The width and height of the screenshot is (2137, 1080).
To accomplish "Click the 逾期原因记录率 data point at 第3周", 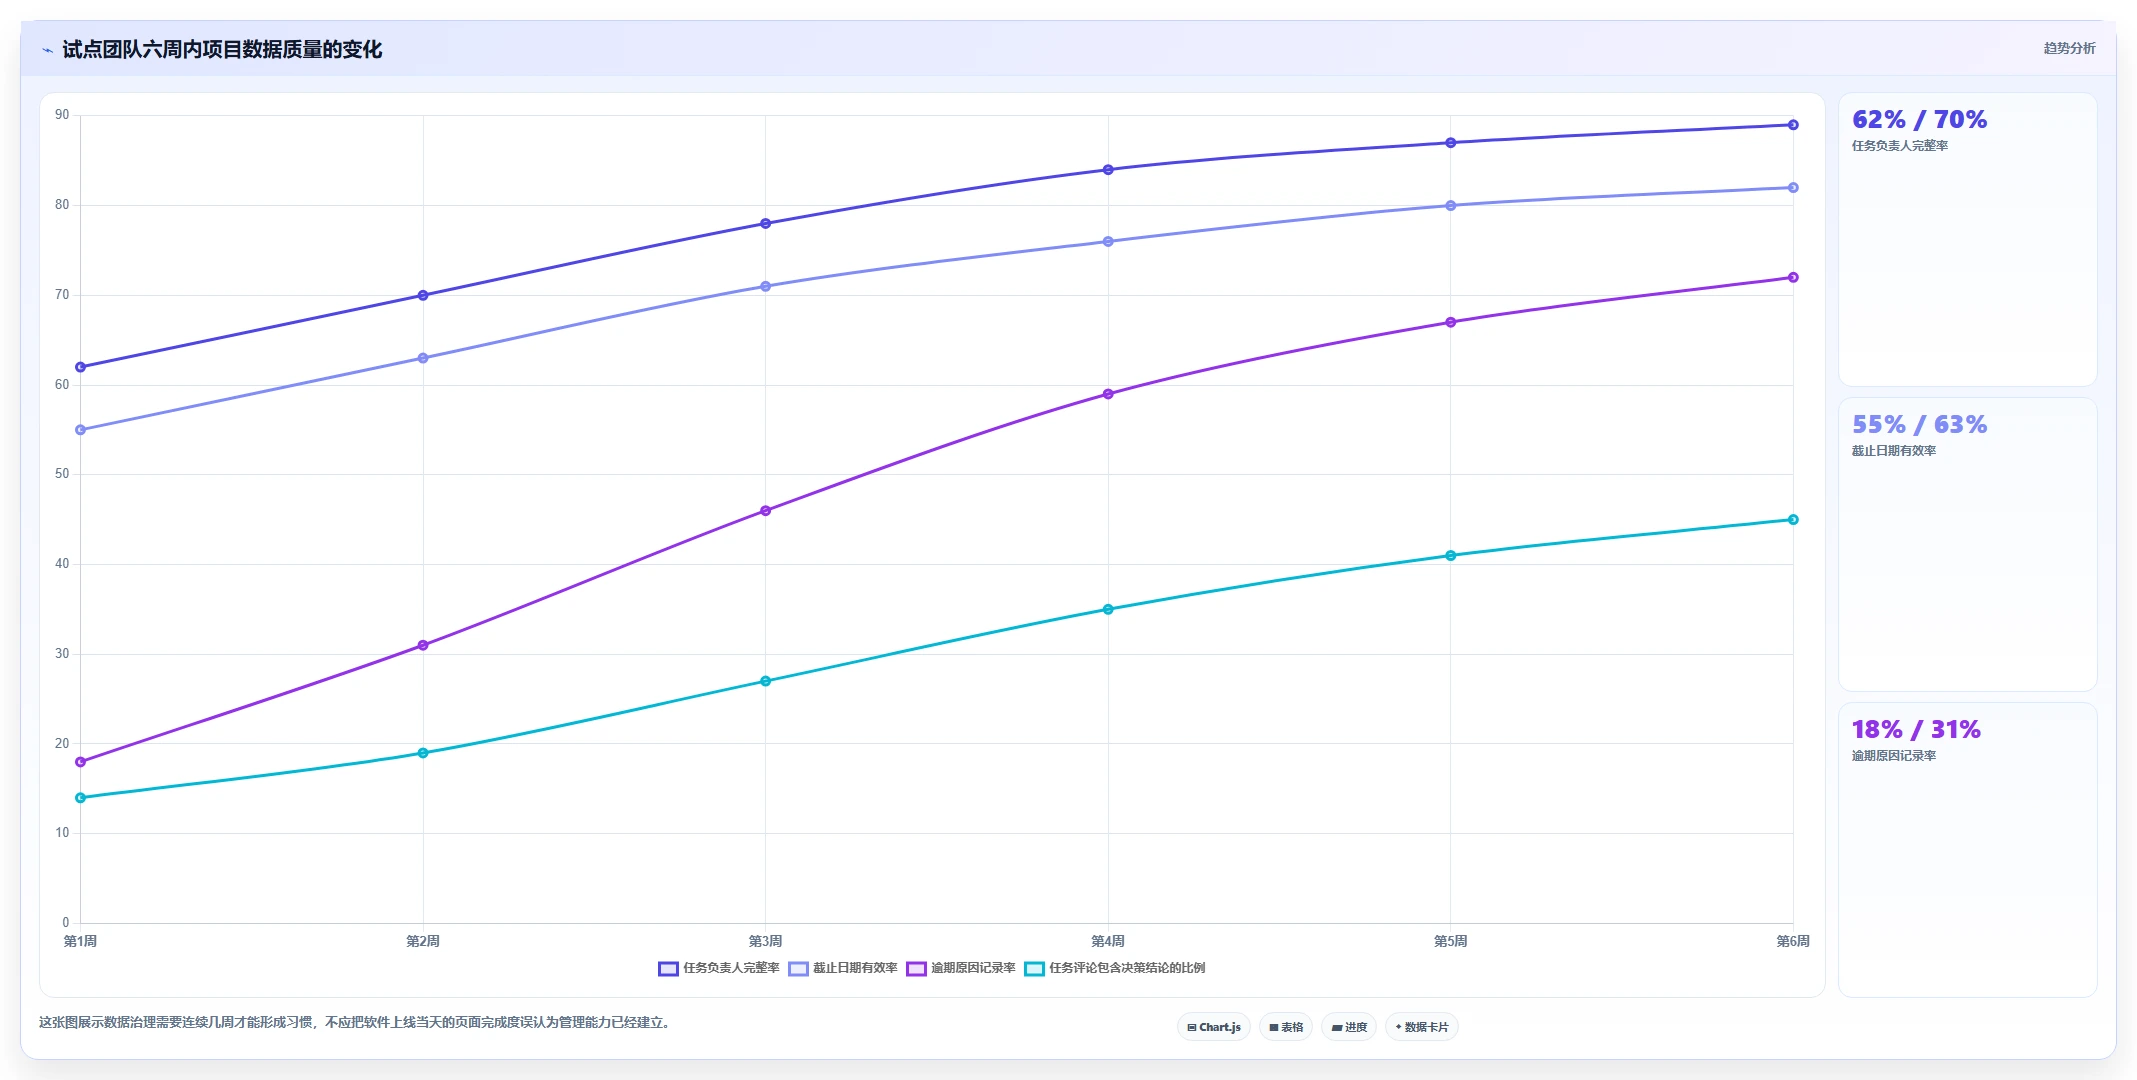I will pos(765,510).
